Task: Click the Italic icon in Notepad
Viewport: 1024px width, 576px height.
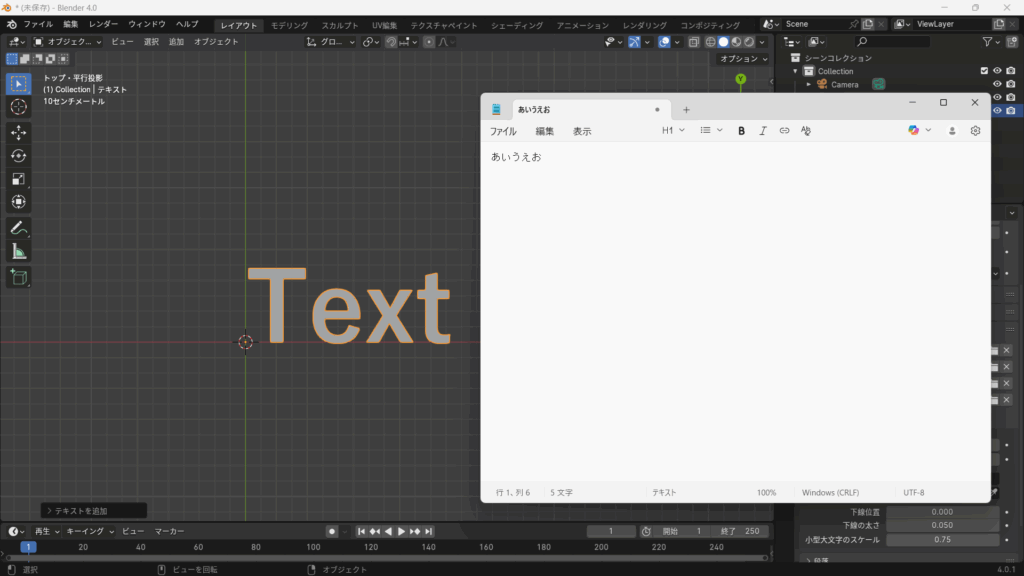Action: tap(763, 131)
